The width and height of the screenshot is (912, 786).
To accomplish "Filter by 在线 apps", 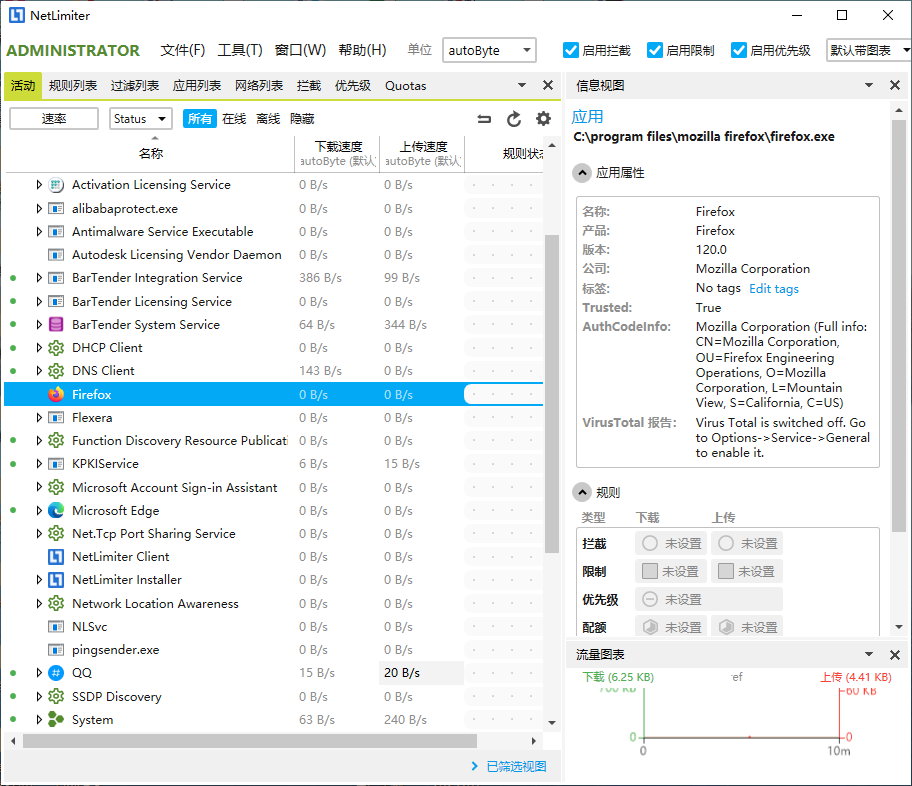I will (x=234, y=119).
